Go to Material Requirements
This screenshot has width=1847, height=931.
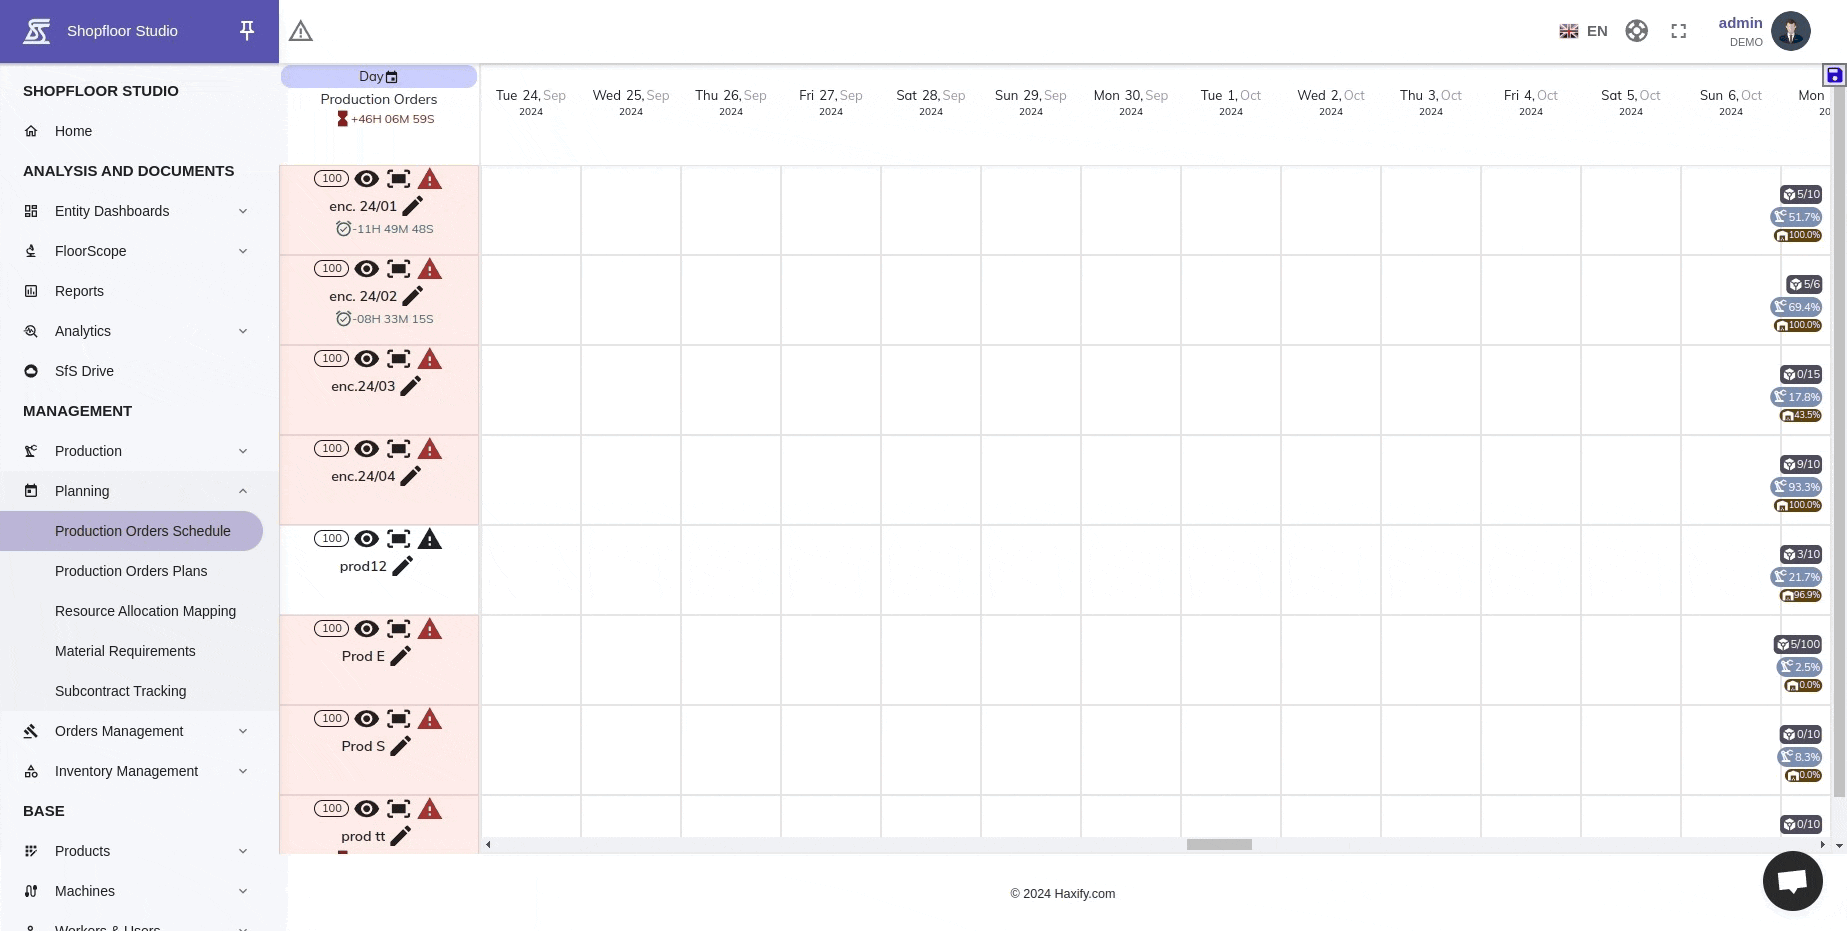point(125,651)
